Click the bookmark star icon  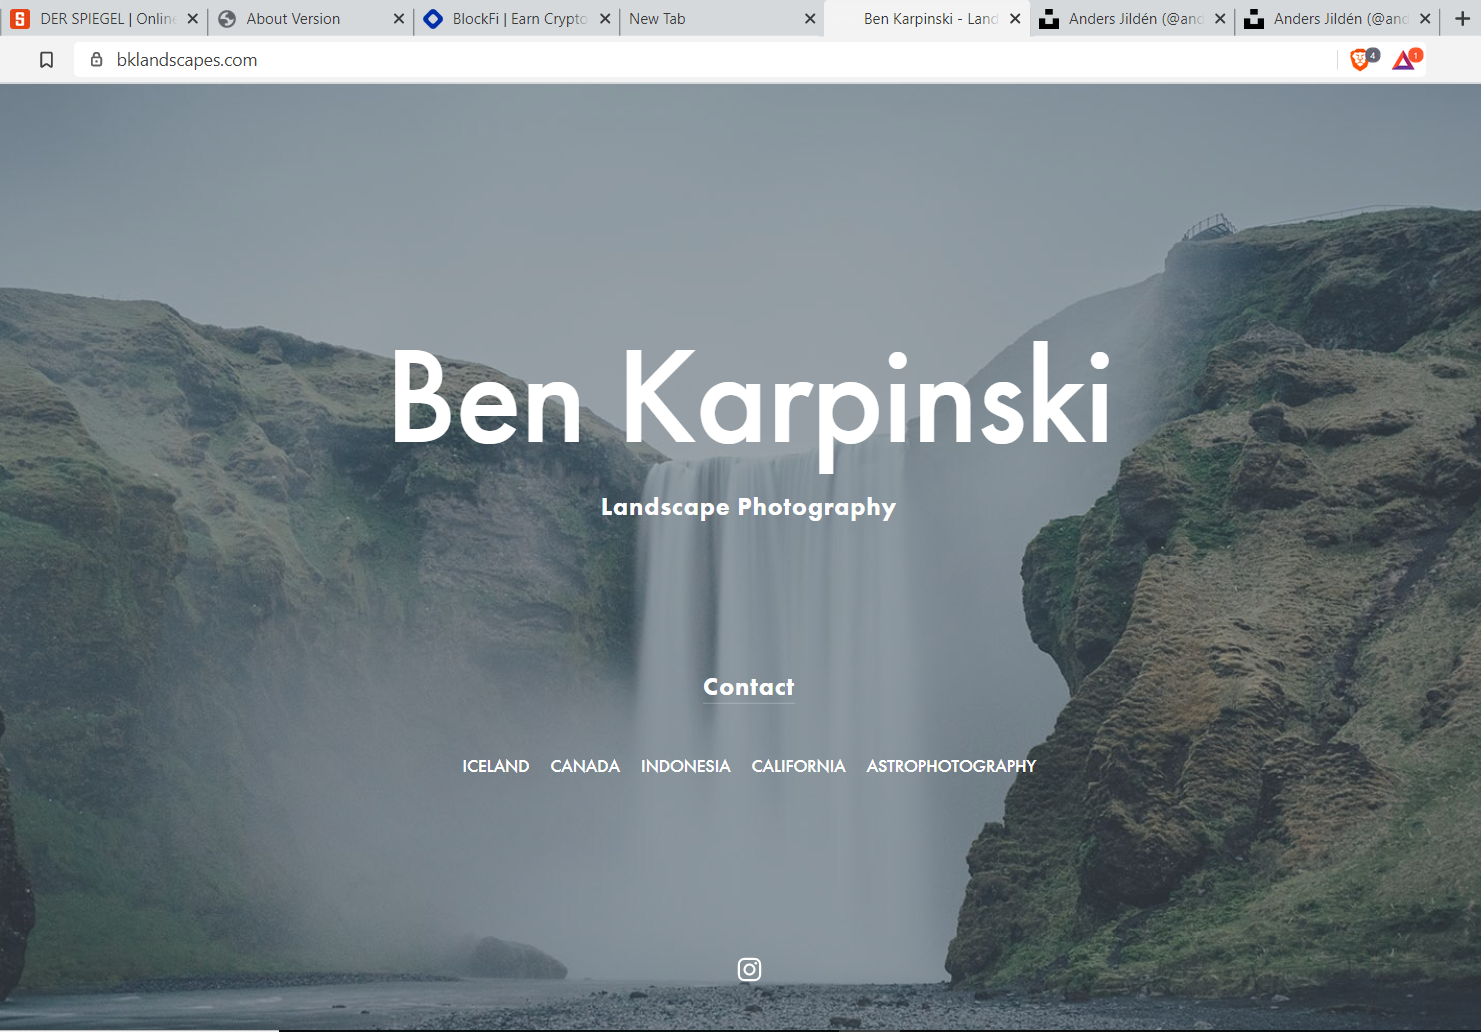46,59
